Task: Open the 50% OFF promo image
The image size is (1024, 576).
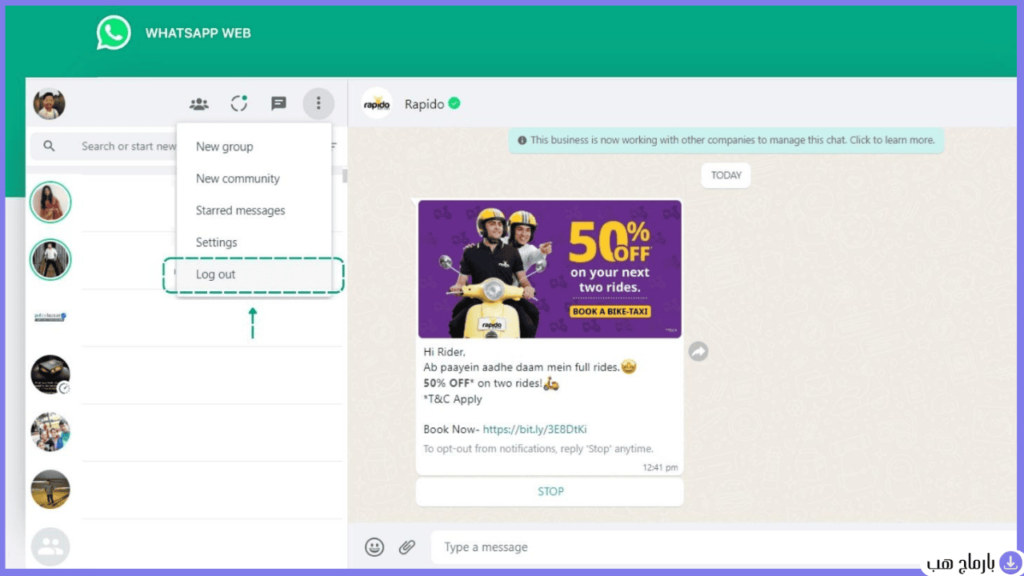Action: tap(550, 269)
